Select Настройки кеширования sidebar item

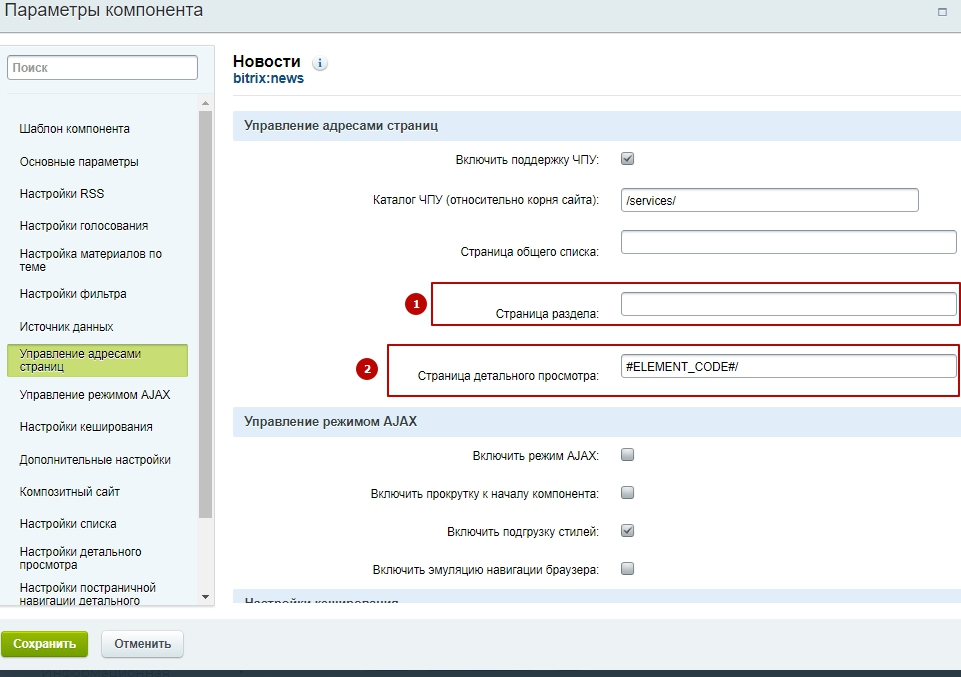tap(86, 427)
